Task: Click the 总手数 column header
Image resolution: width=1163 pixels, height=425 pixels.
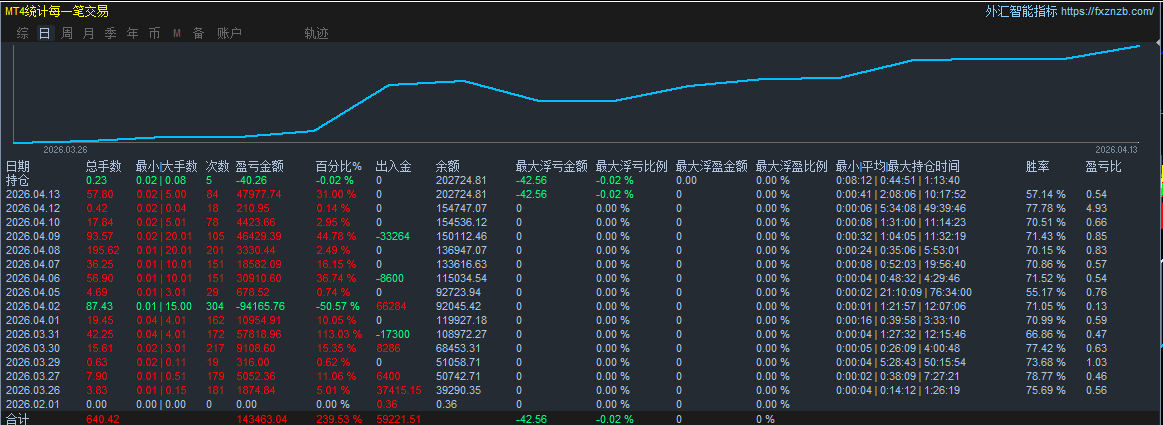Action: pos(104,166)
